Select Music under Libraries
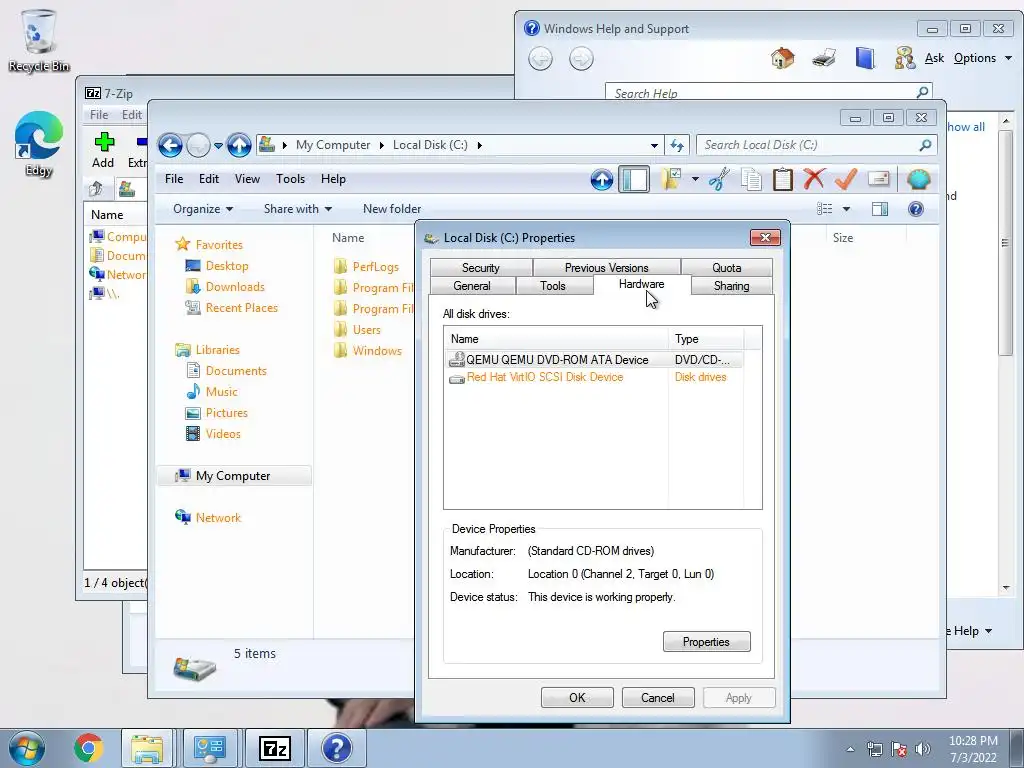 [x=212, y=392]
